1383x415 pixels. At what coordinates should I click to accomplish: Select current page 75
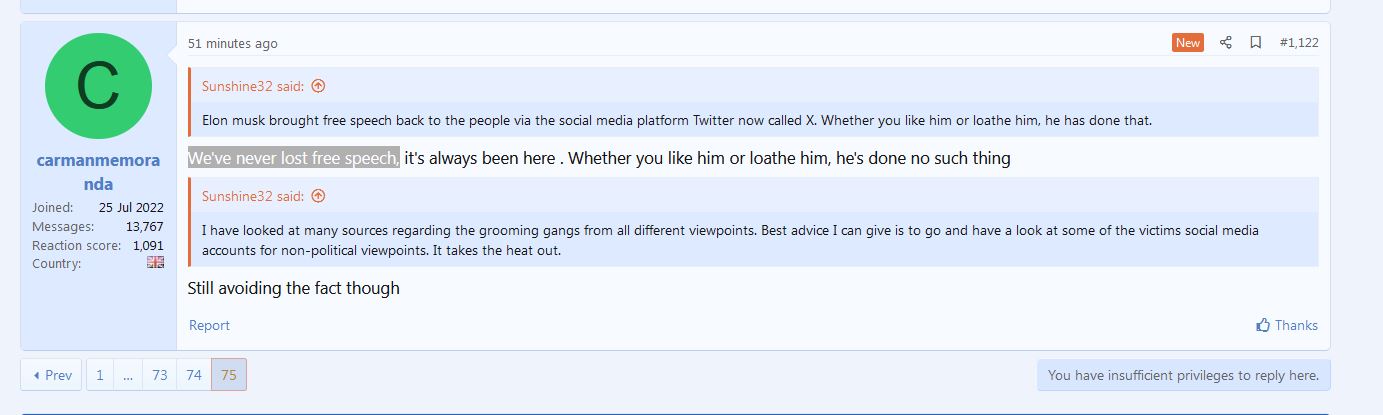(229, 375)
